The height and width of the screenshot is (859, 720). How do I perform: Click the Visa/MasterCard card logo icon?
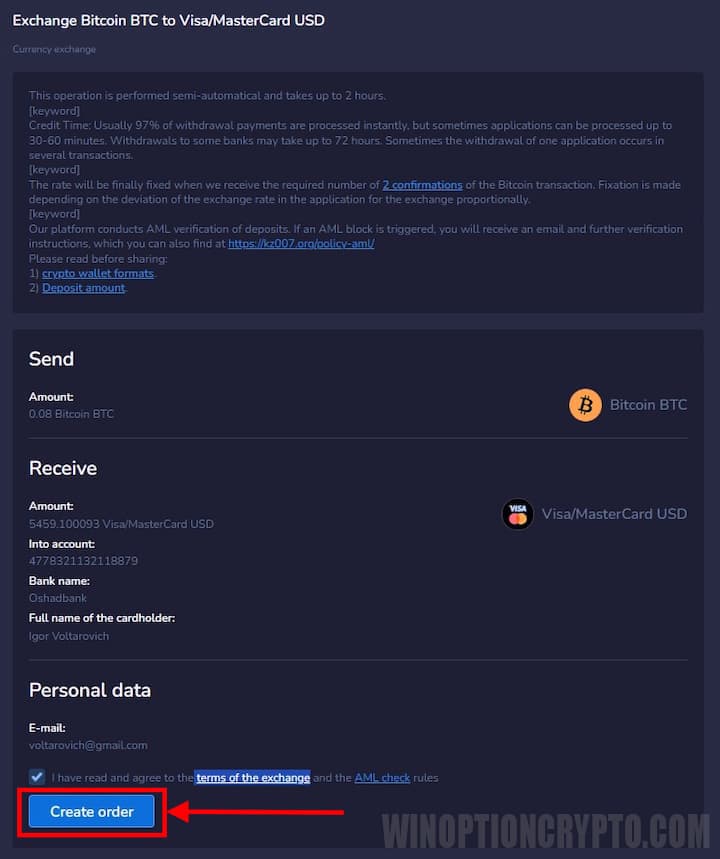coord(517,514)
